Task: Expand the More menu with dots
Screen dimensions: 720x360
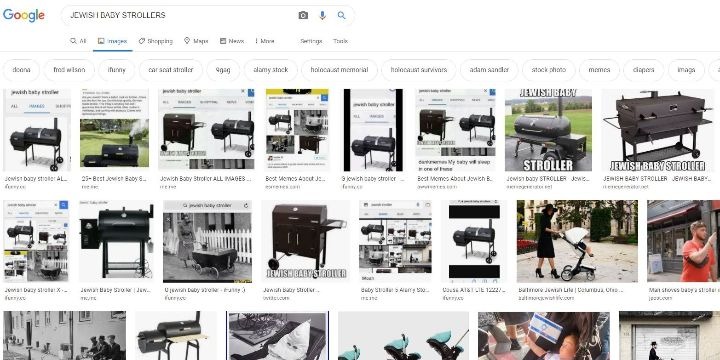Action: [x=265, y=41]
